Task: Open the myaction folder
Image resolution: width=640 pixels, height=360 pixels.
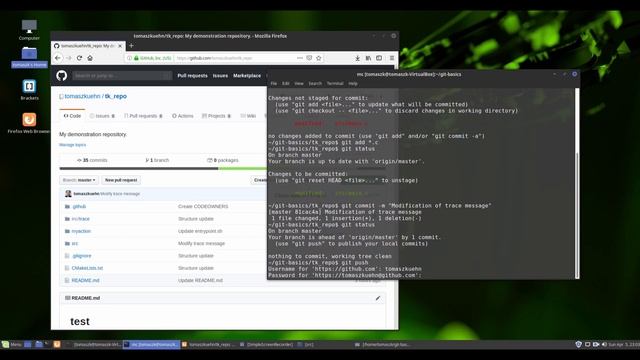Action: click(81, 231)
